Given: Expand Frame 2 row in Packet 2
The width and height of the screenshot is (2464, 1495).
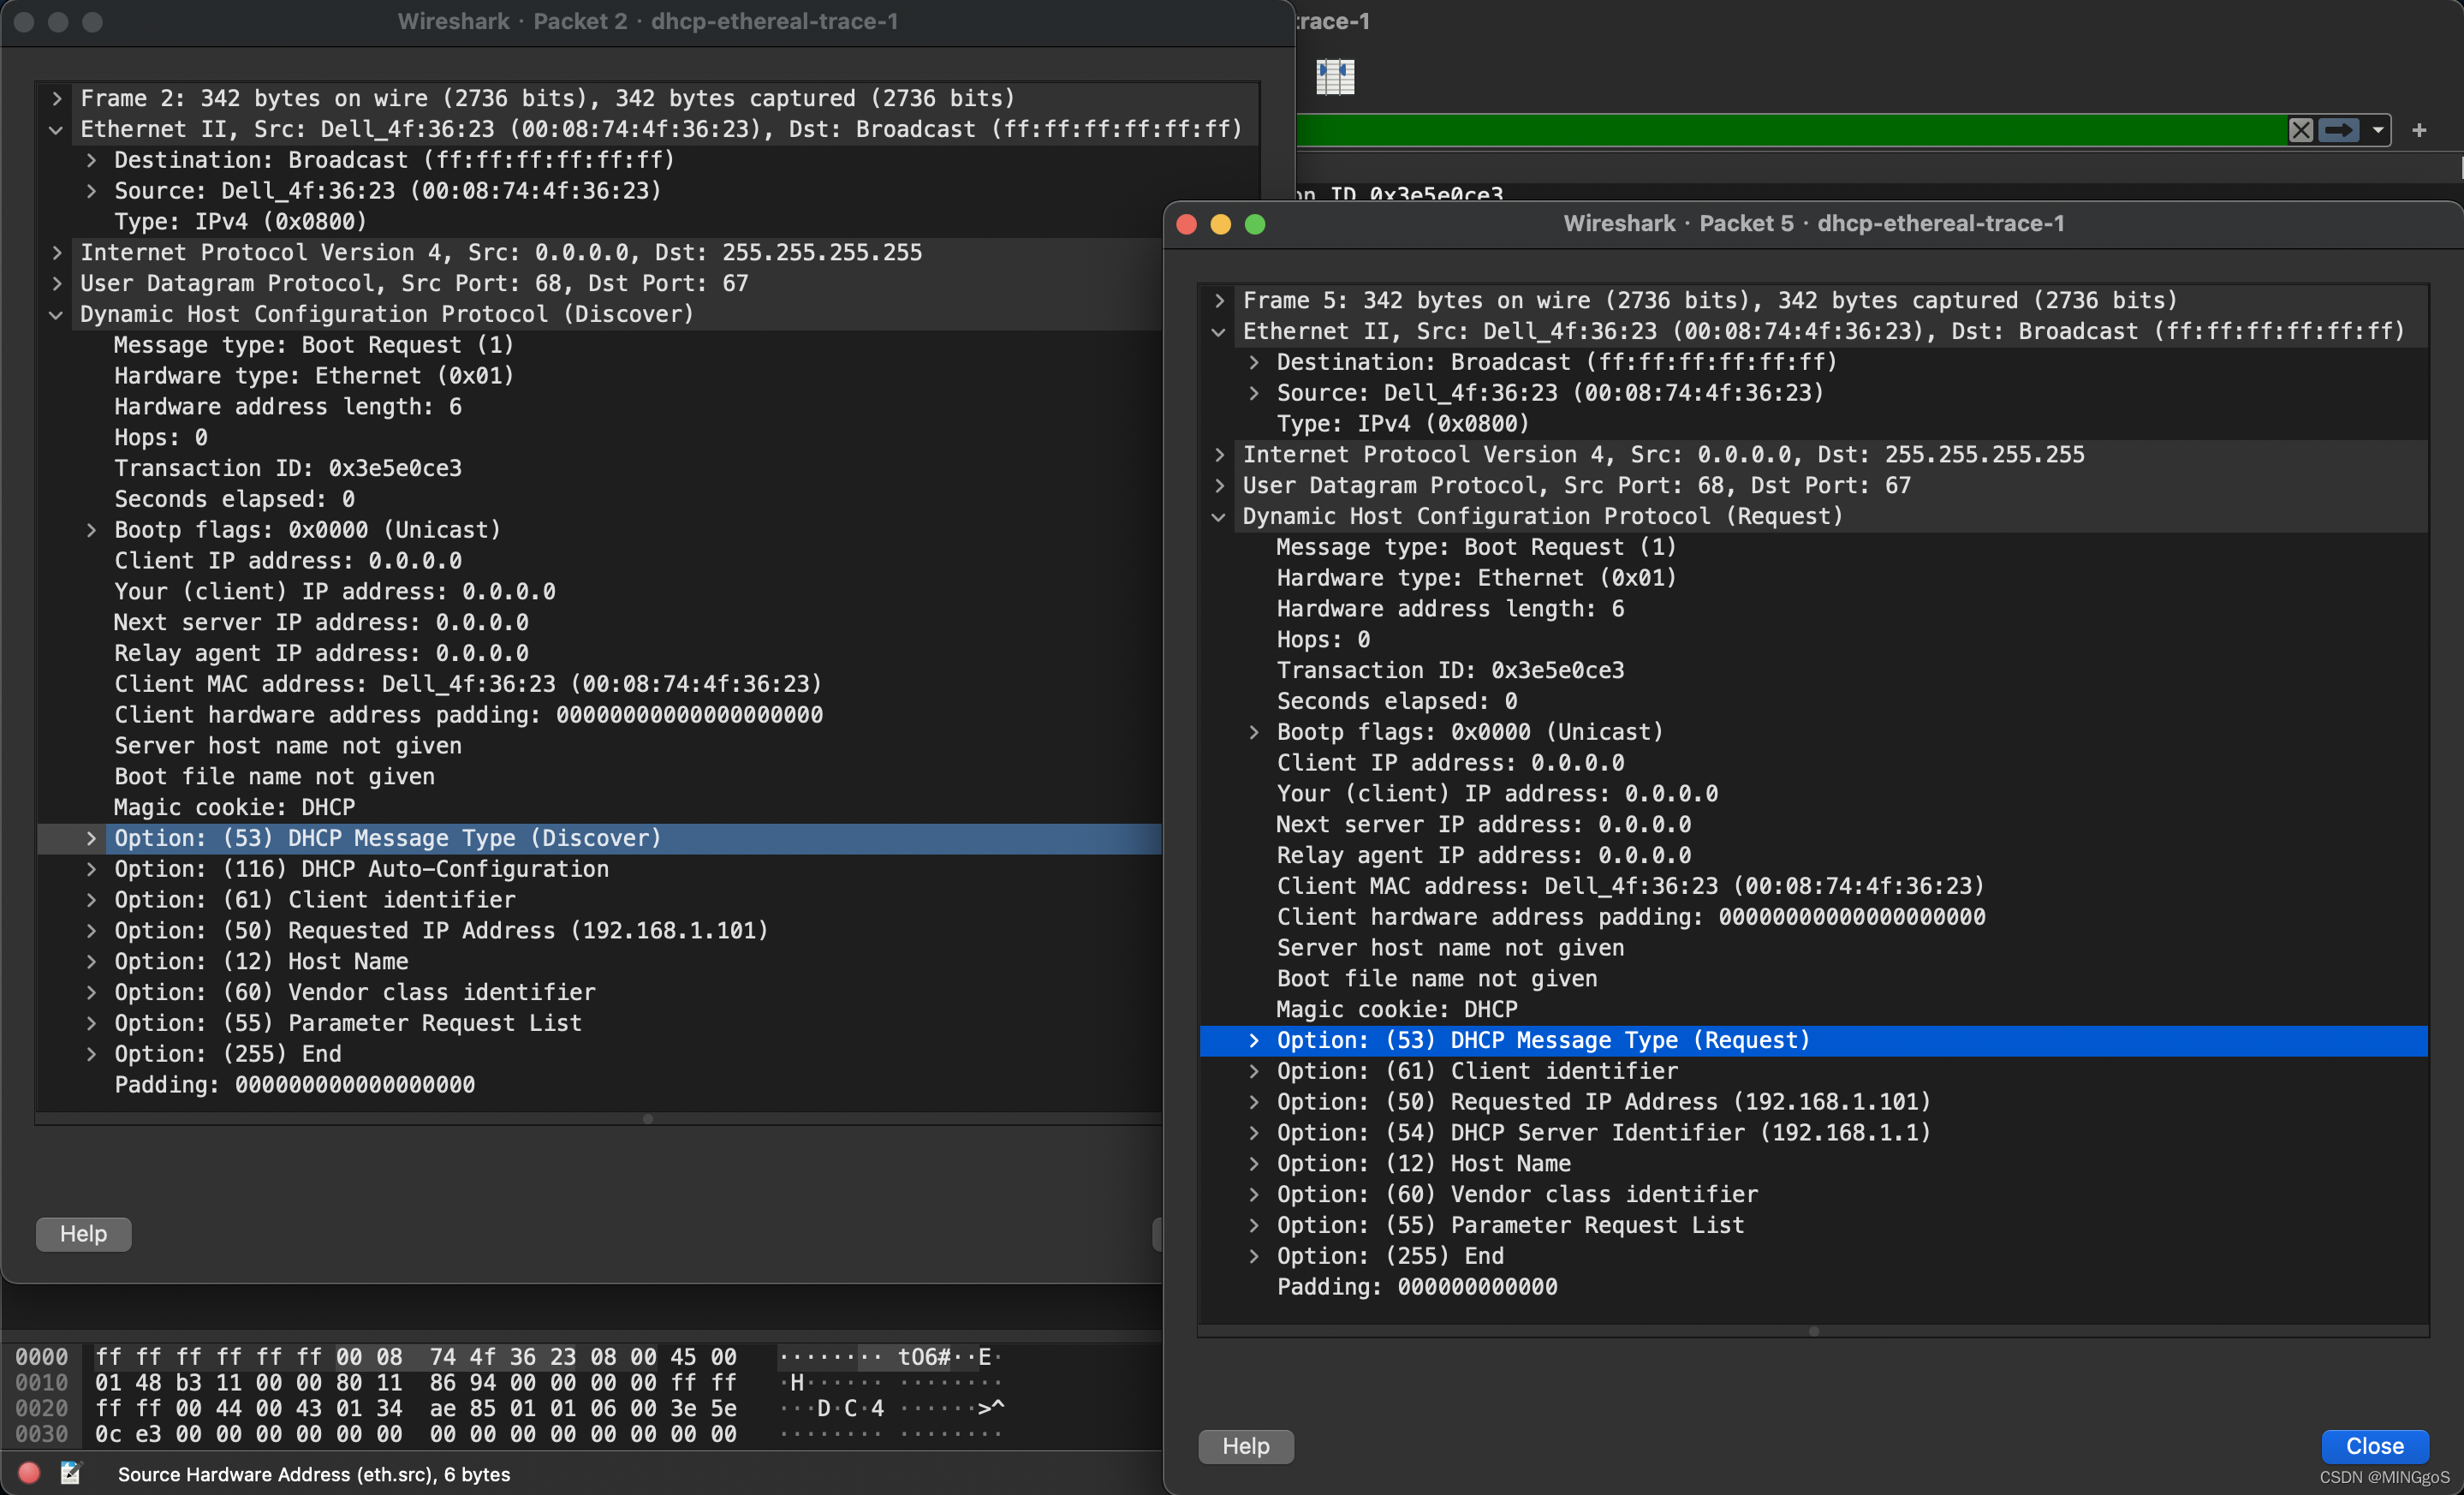Looking at the screenshot, I should [57, 98].
